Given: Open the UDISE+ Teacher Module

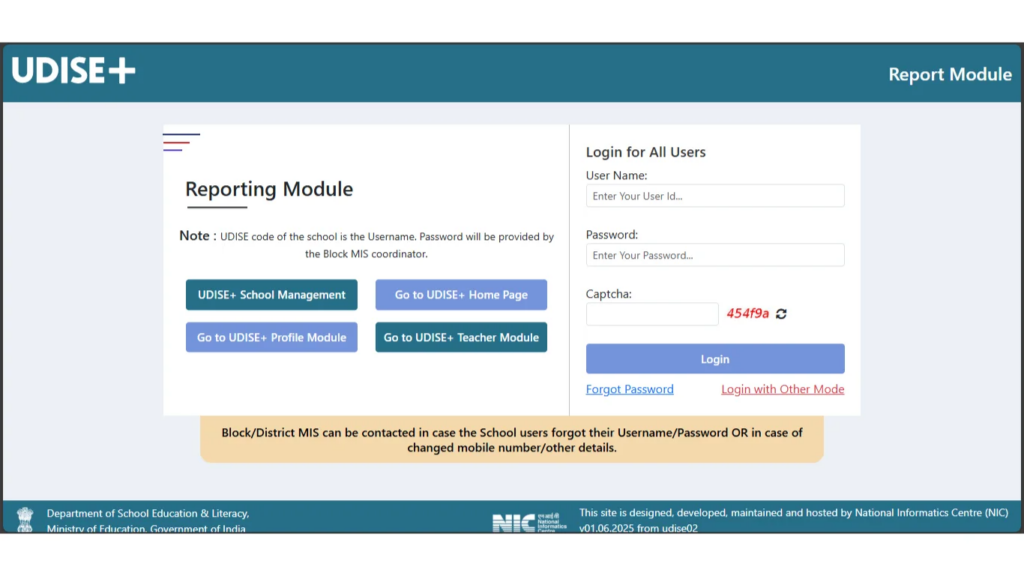Looking at the screenshot, I should point(461,337).
